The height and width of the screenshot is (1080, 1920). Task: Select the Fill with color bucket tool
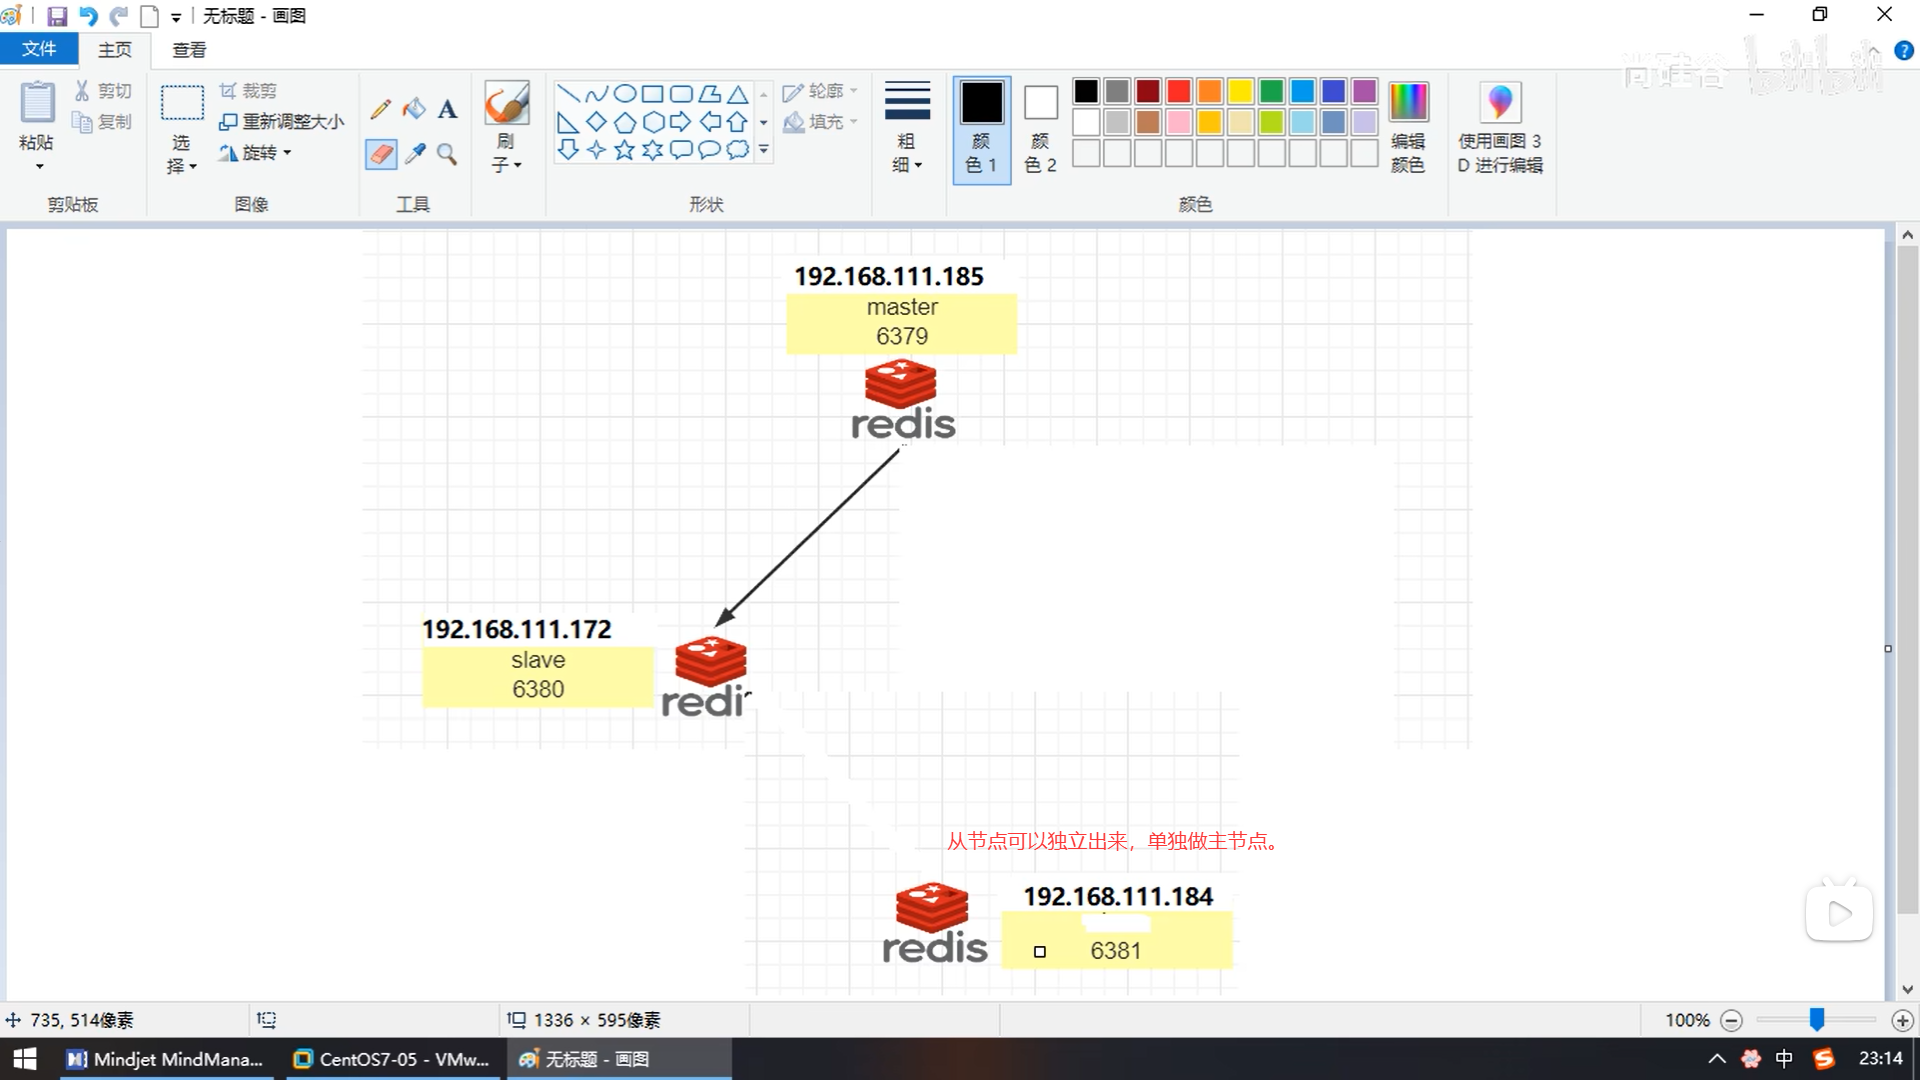tap(414, 109)
